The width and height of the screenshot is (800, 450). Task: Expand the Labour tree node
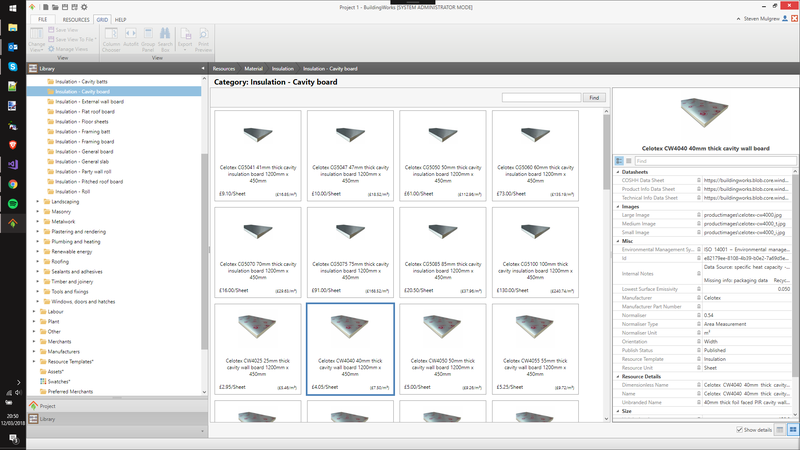click(x=34, y=312)
